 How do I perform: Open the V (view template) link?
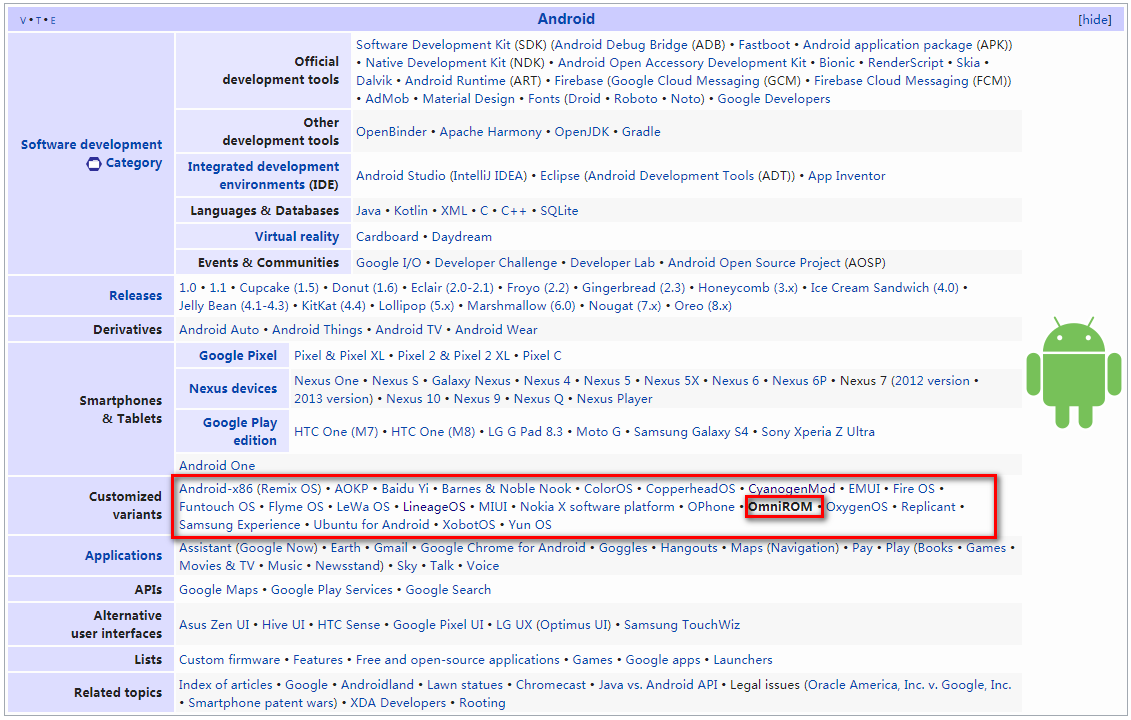(x=23, y=20)
